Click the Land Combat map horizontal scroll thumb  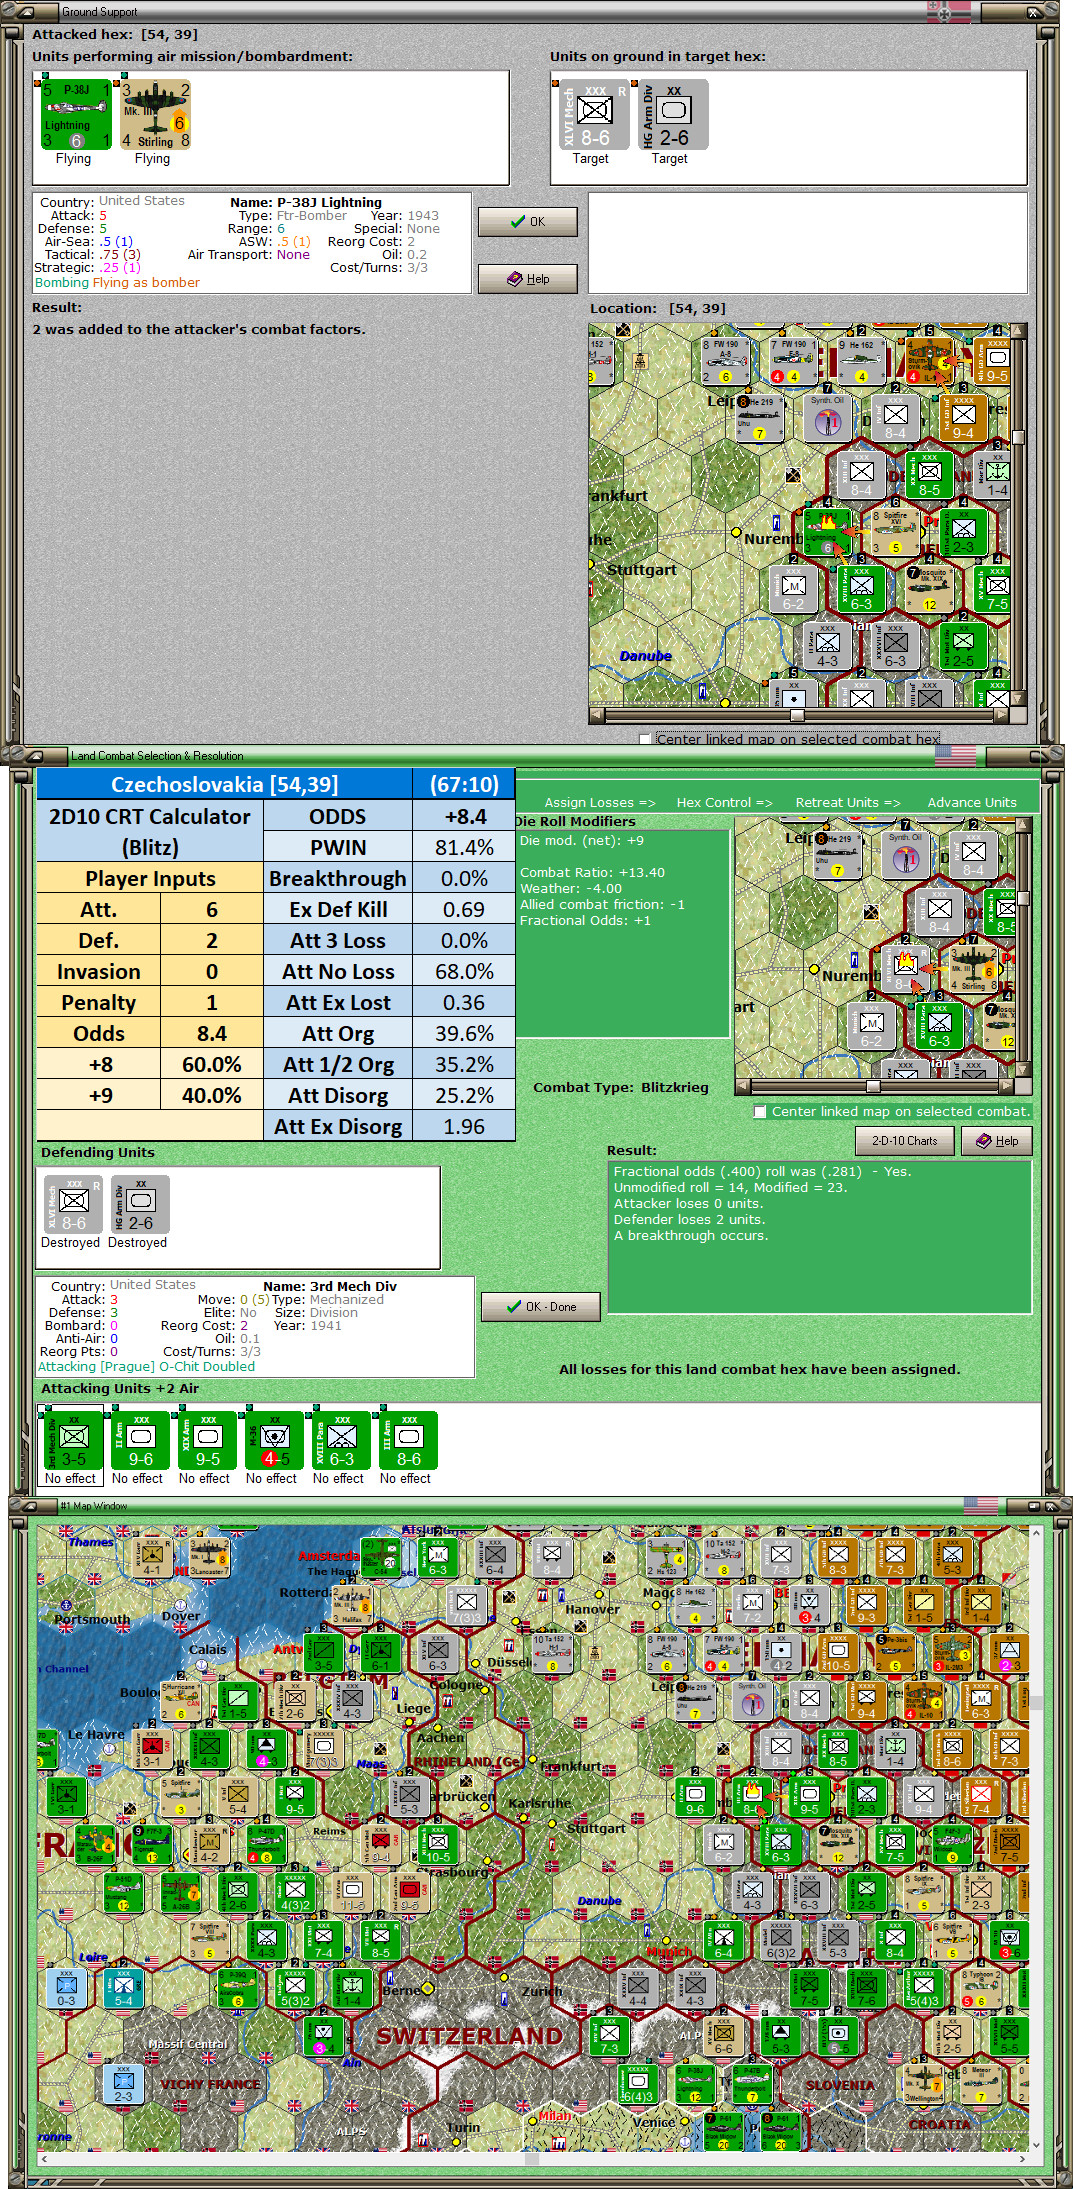pos(873,1086)
